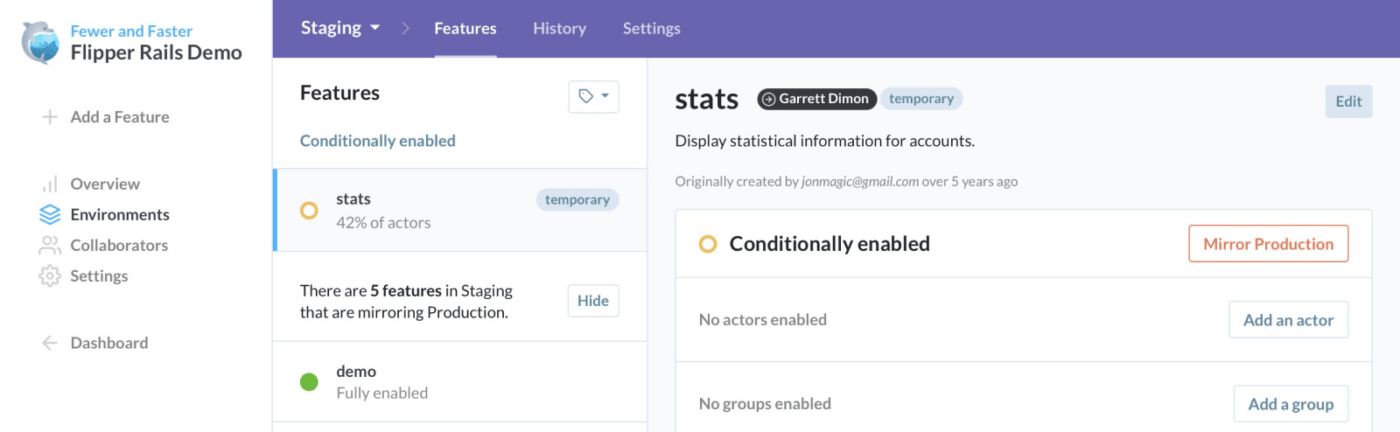Image resolution: width=1400 pixels, height=432 pixels.
Task: Click the Fewer and Faster organization link
Action: click(x=131, y=31)
